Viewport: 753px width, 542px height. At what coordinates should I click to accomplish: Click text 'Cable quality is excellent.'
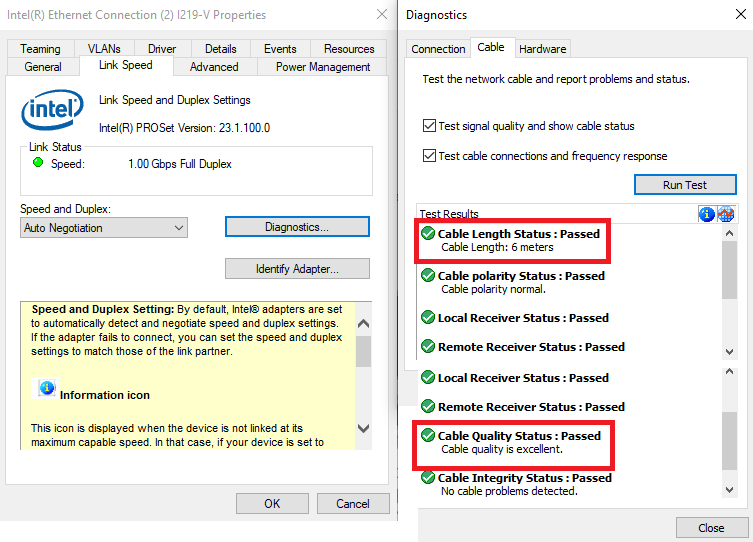click(x=502, y=449)
